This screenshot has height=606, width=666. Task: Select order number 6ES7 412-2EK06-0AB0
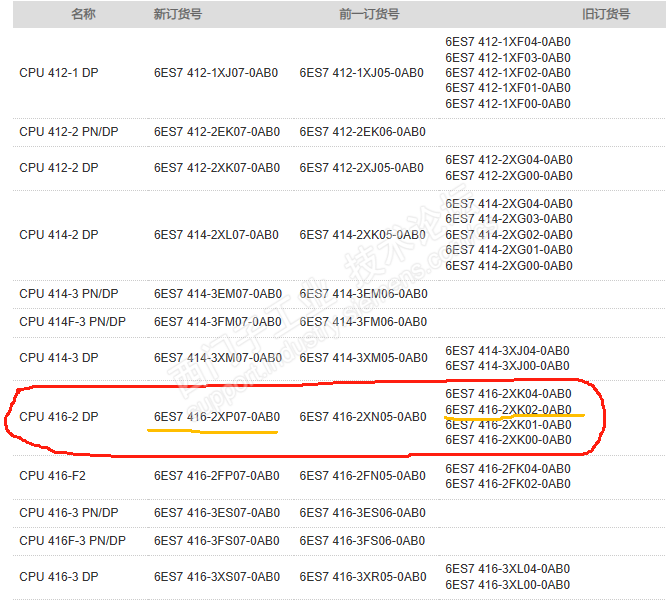[x=362, y=132]
